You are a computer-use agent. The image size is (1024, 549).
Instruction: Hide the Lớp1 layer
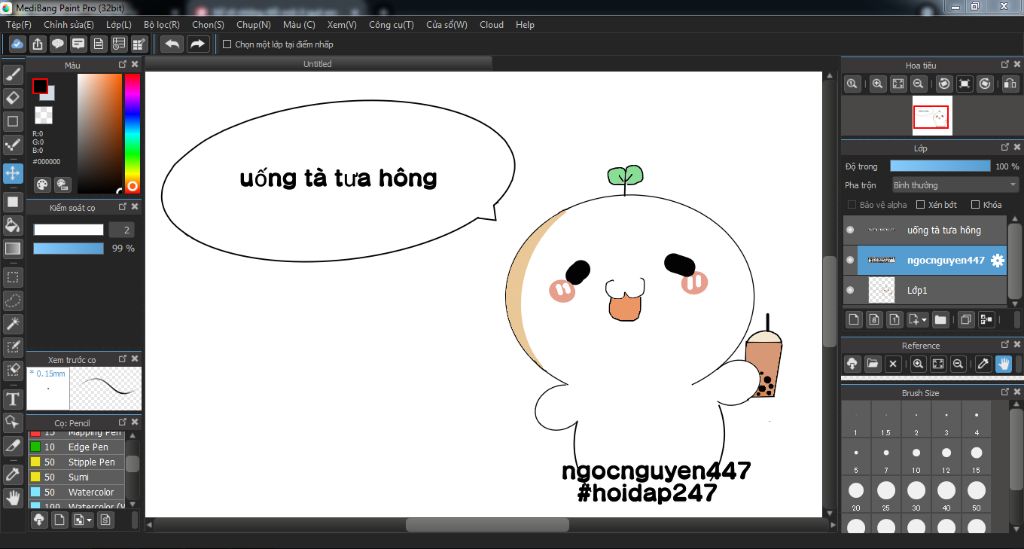tap(850, 290)
